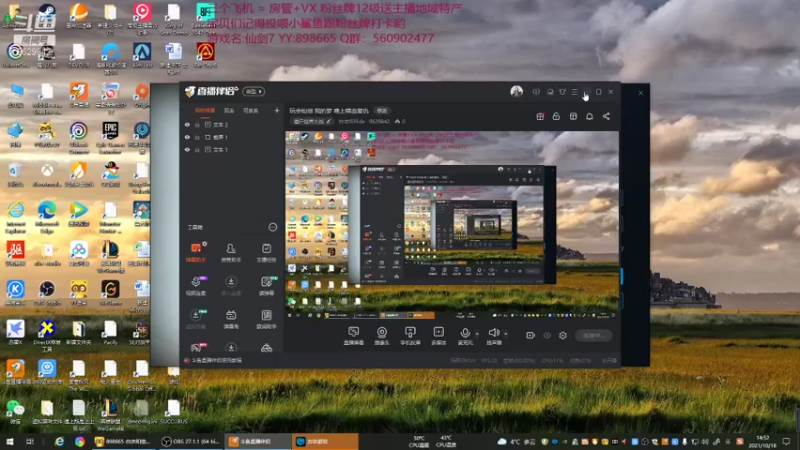
Task: Add a camera source
Action: point(382,336)
